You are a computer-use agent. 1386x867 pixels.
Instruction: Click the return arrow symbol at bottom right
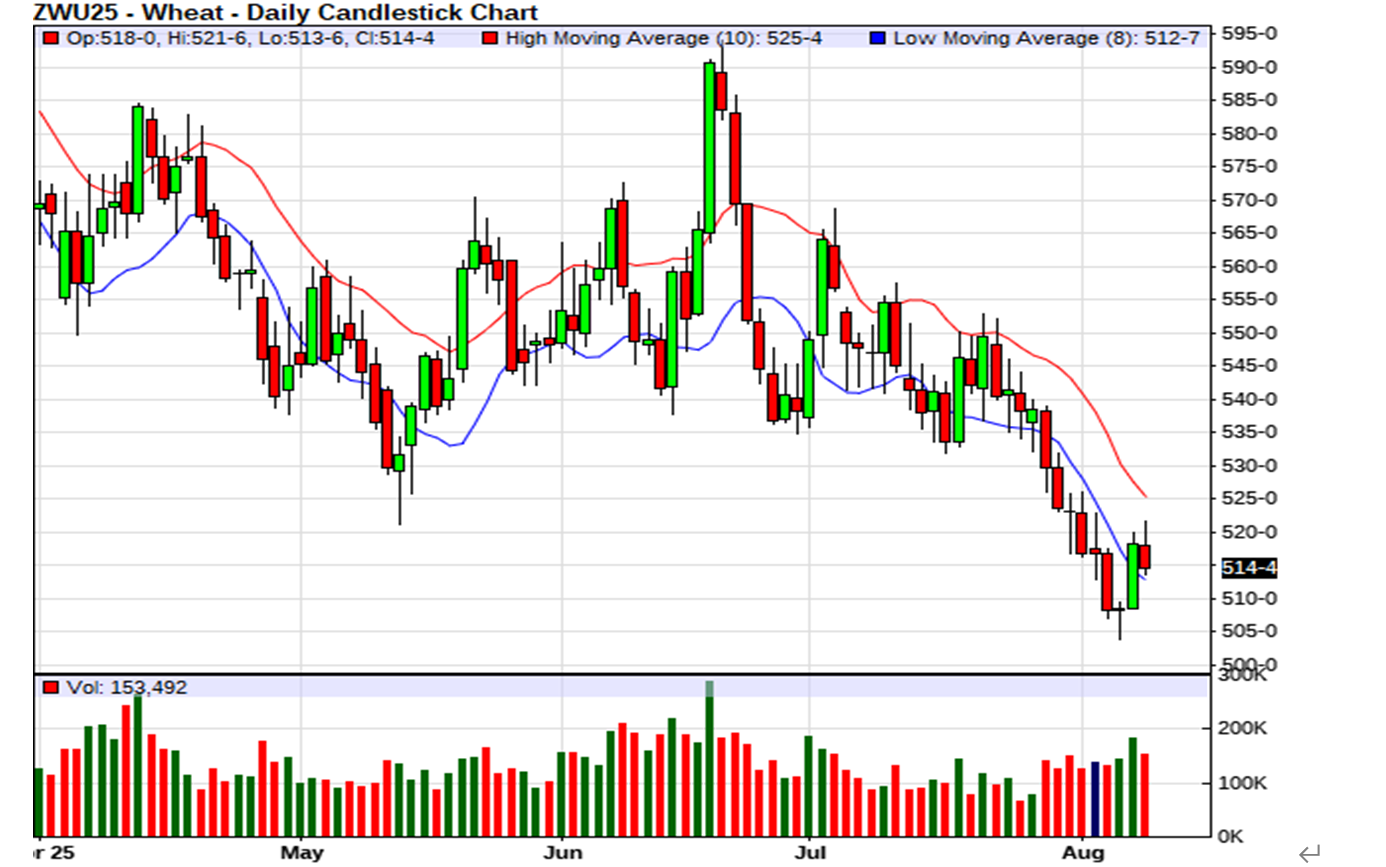[1310, 853]
